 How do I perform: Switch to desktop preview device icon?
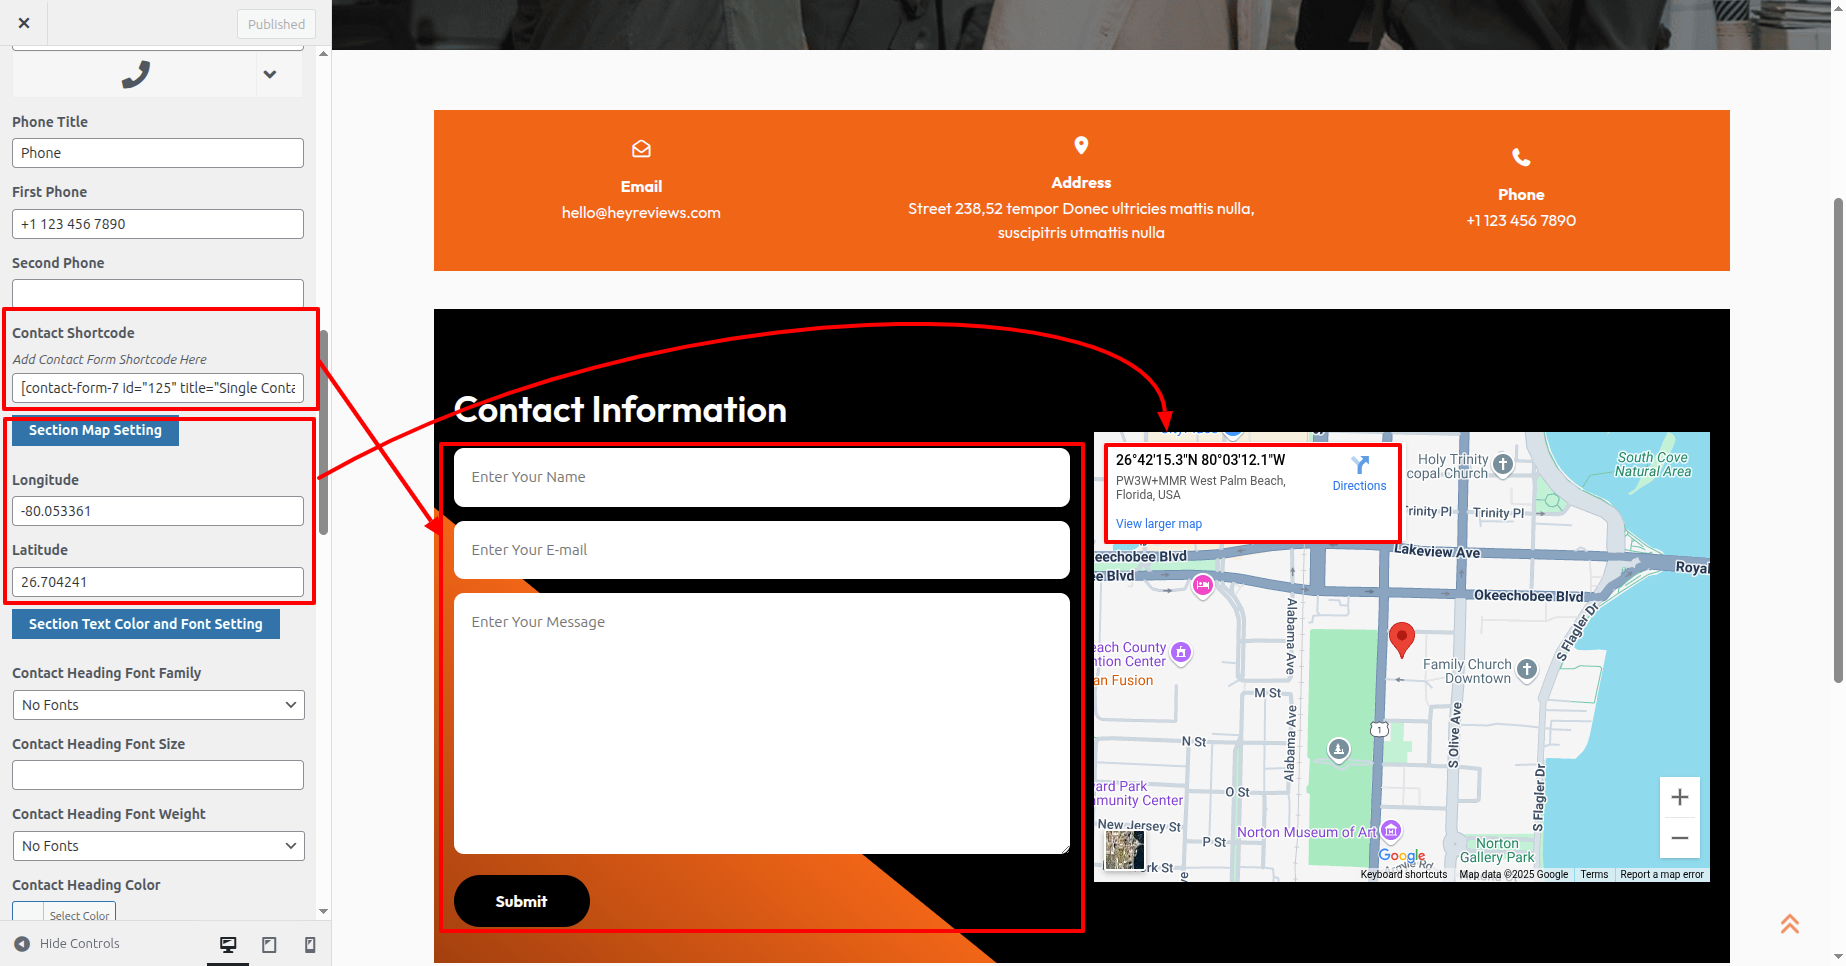(x=228, y=944)
